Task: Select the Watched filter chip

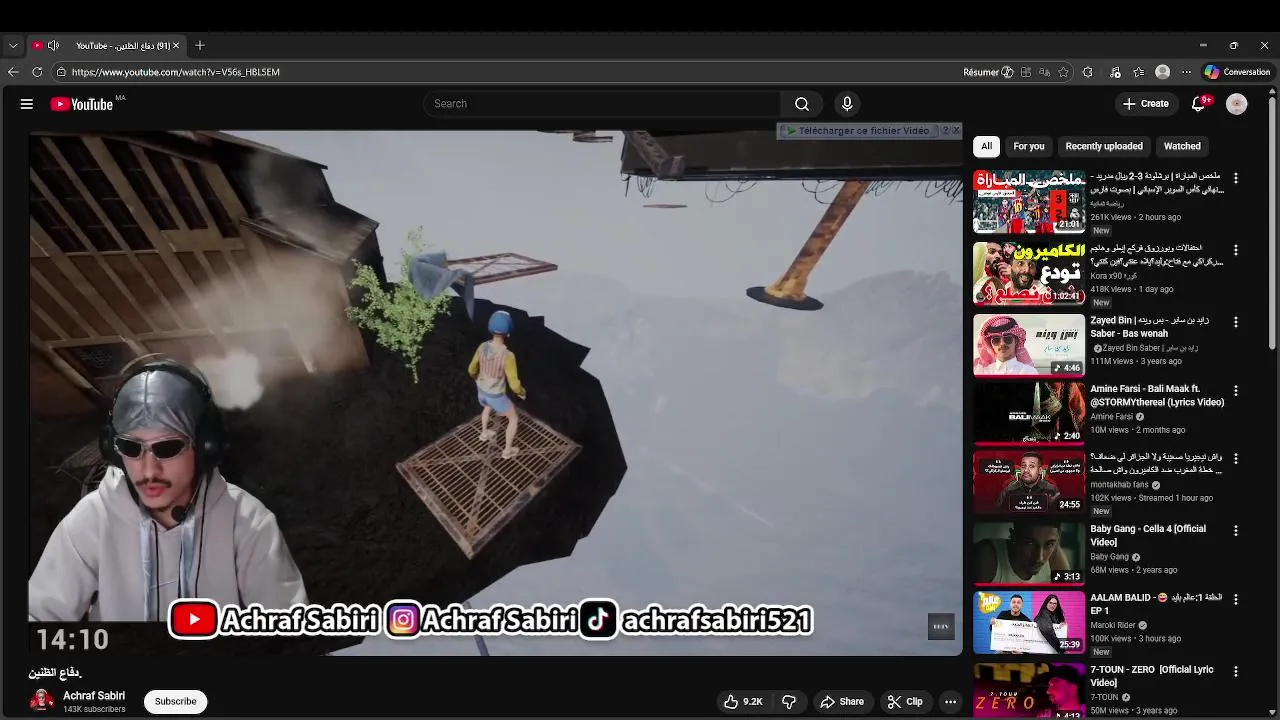Action: (1182, 146)
